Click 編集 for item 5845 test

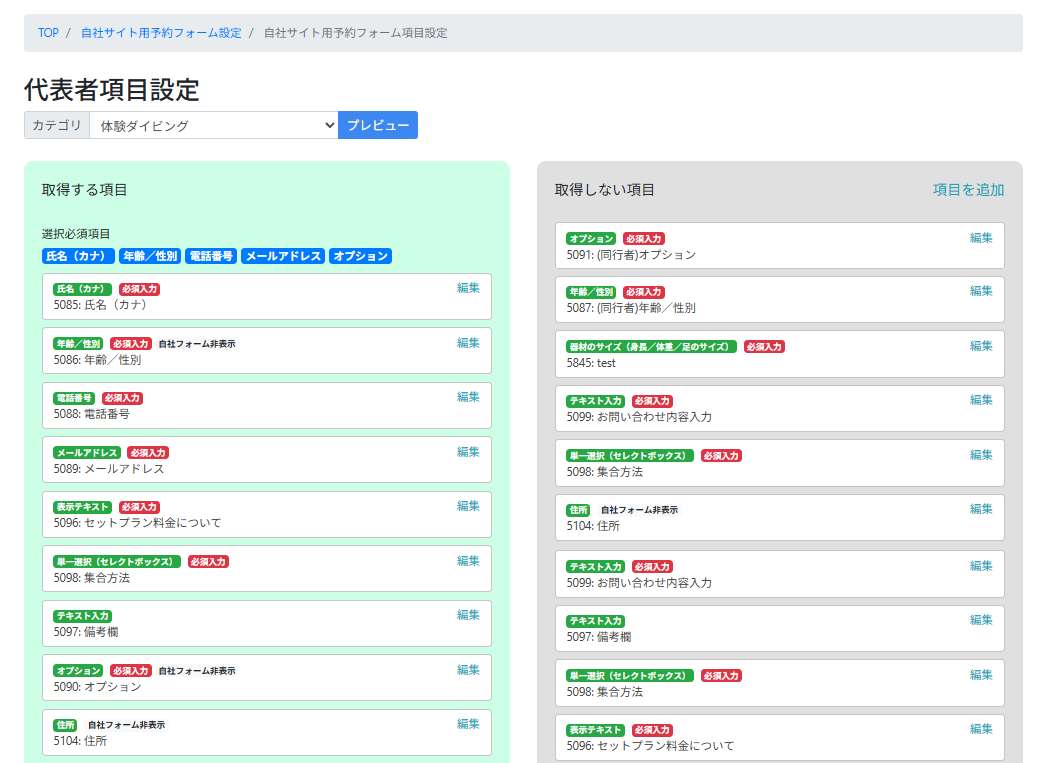[981, 346]
